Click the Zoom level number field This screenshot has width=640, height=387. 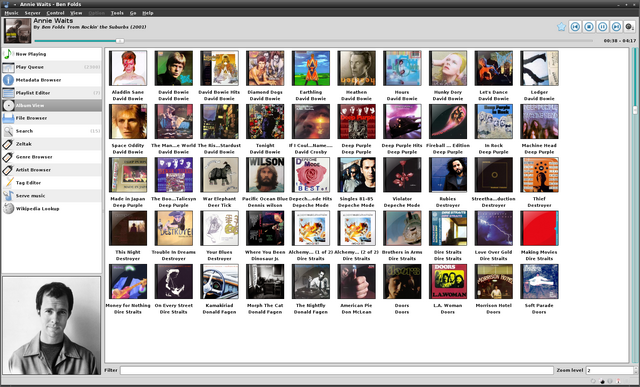tap(609, 370)
